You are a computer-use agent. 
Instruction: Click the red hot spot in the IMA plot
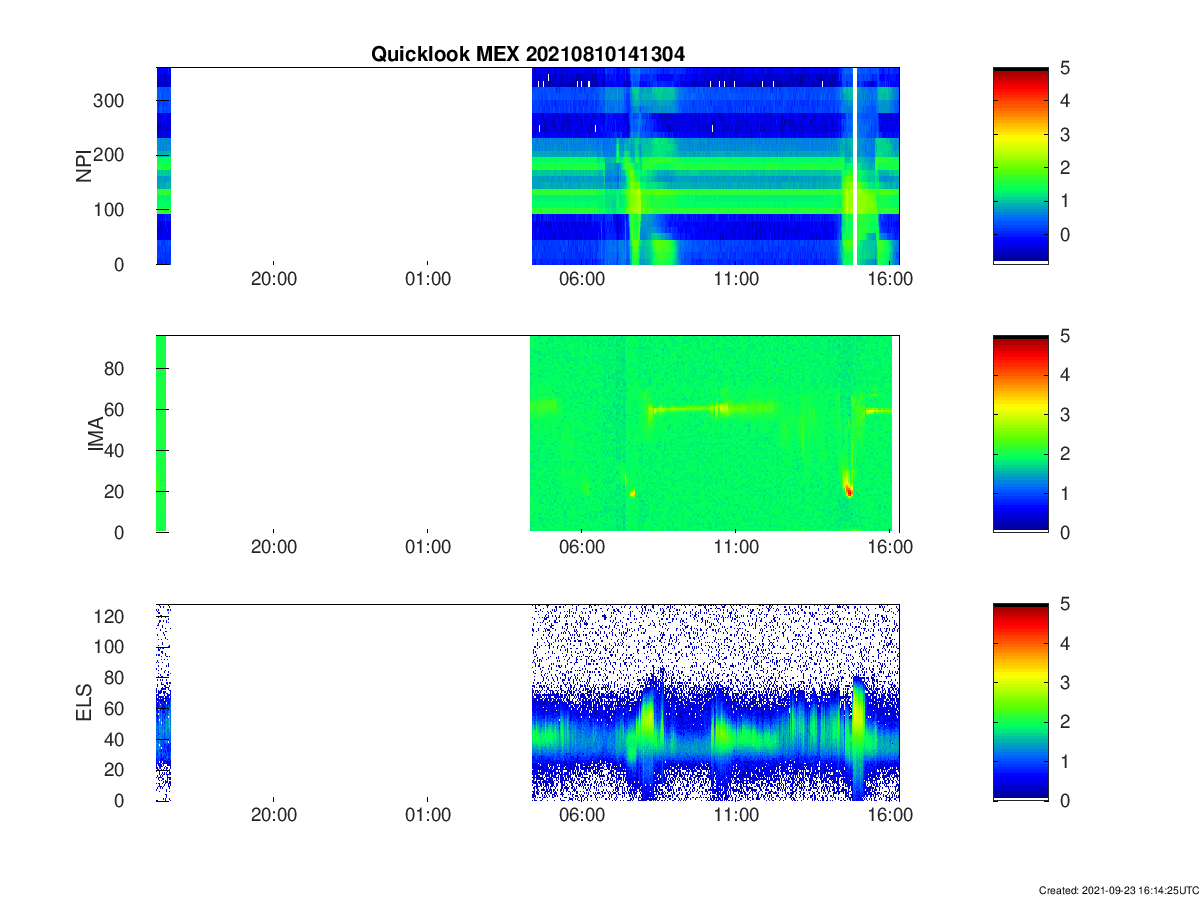(848, 489)
